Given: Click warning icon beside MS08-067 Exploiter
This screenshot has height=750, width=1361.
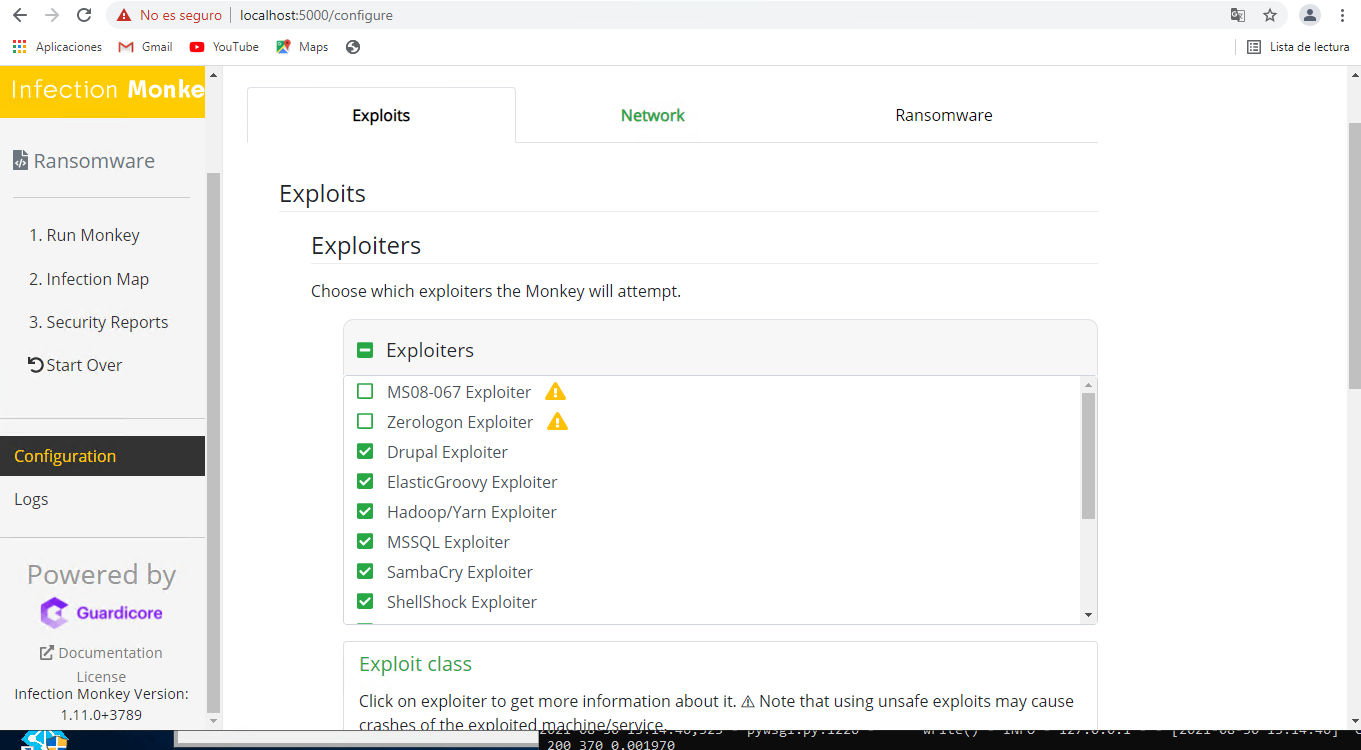Looking at the screenshot, I should (555, 392).
